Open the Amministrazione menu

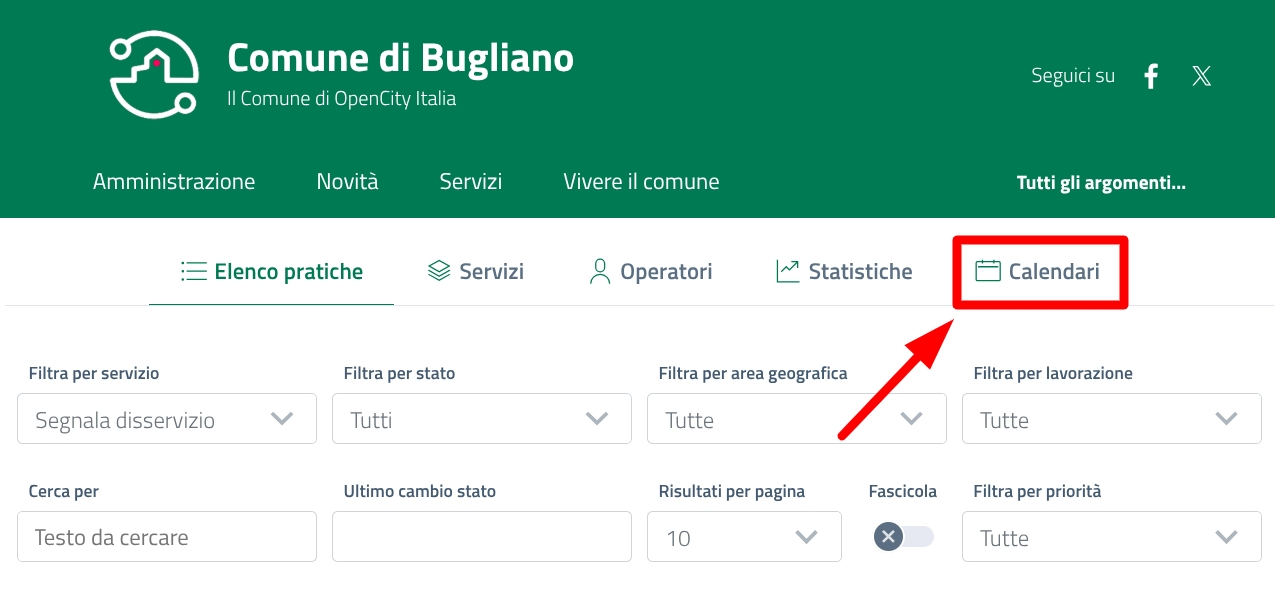click(174, 182)
